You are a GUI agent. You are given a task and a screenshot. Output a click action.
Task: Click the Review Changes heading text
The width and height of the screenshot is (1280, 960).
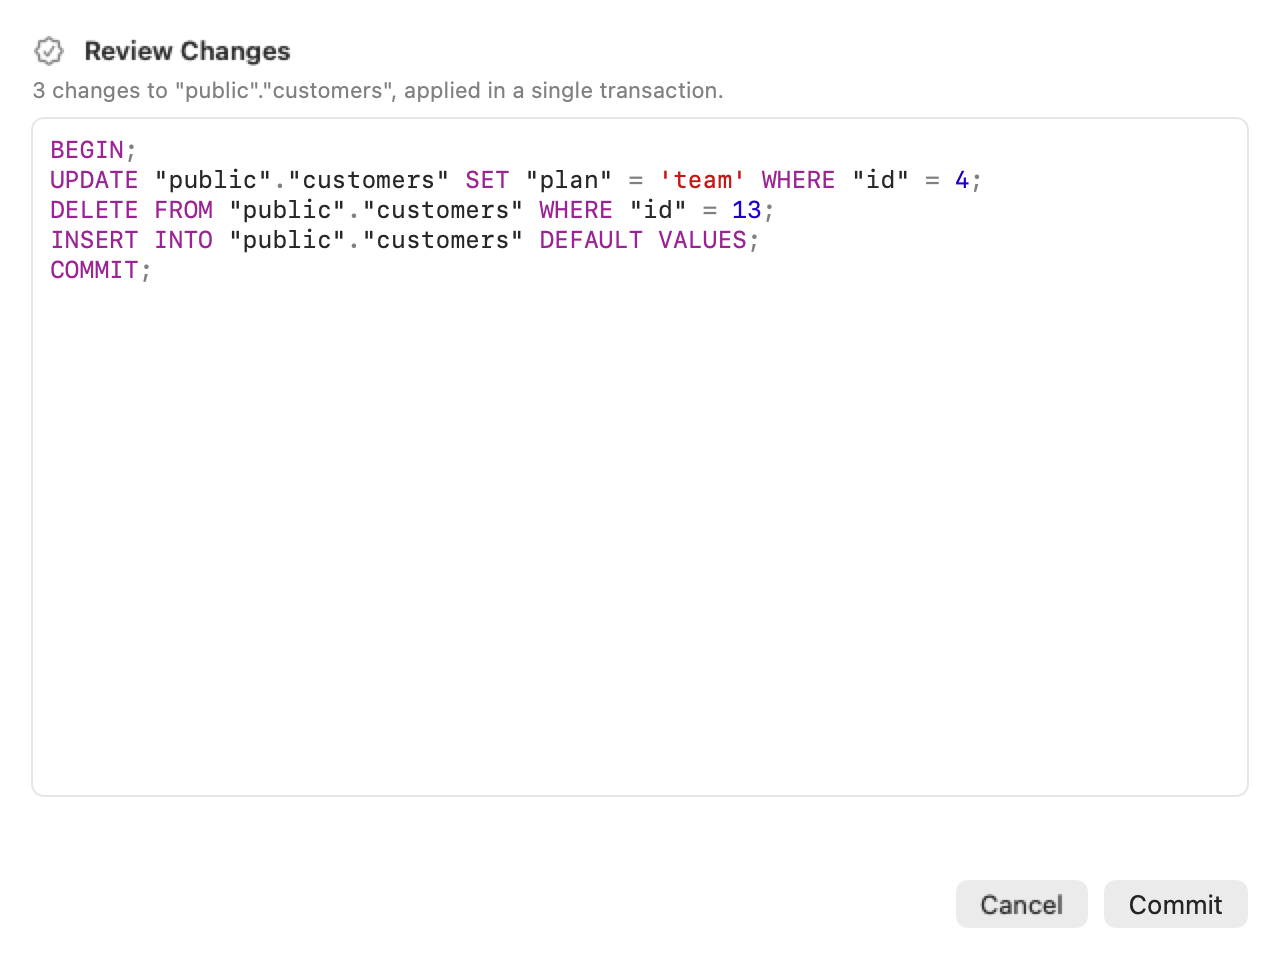tap(187, 51)
